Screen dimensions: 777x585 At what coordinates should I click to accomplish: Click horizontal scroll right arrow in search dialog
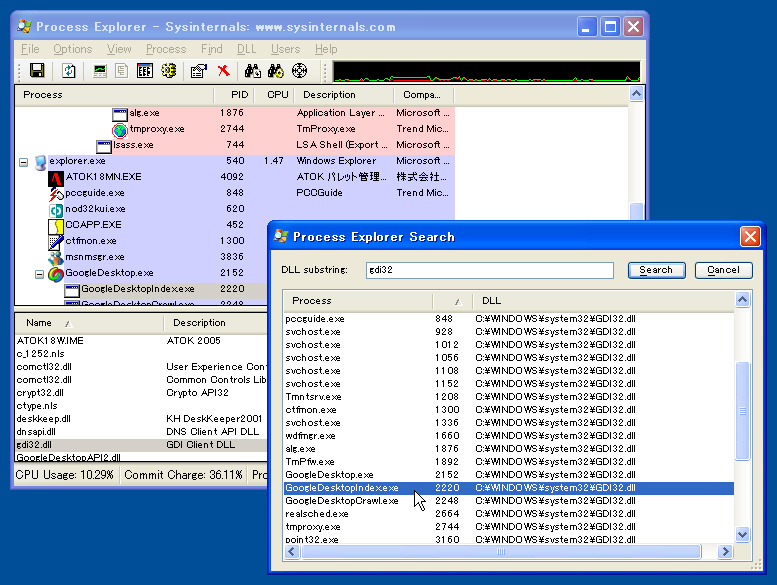725,551
